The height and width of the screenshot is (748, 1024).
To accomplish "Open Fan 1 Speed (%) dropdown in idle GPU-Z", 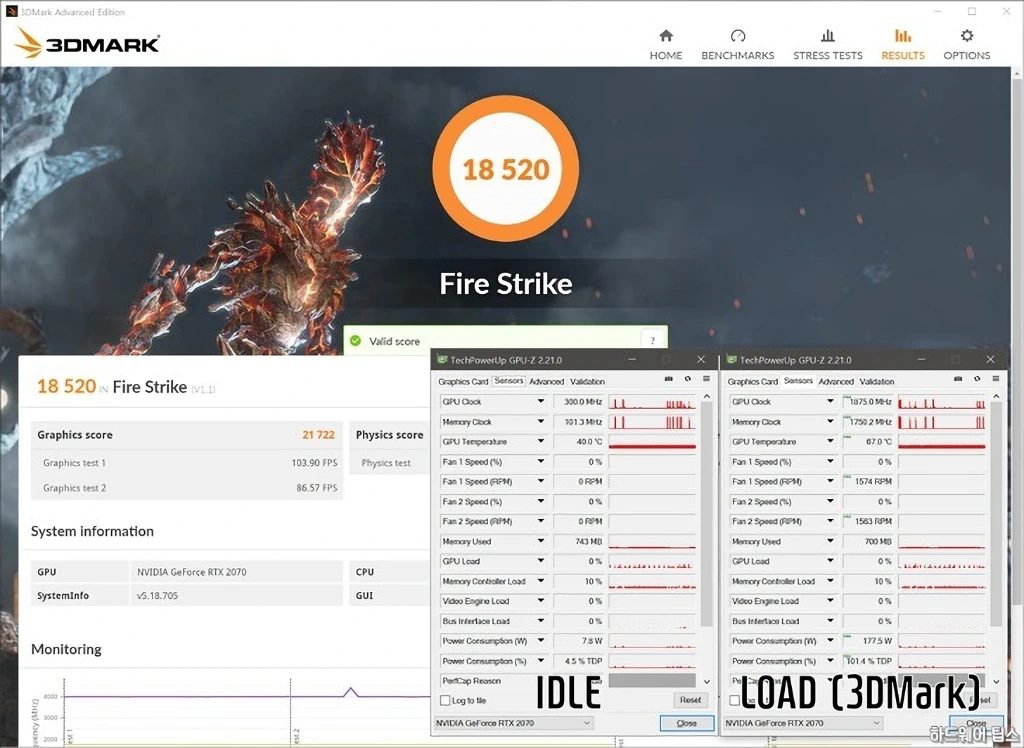I will coord(541,462).
